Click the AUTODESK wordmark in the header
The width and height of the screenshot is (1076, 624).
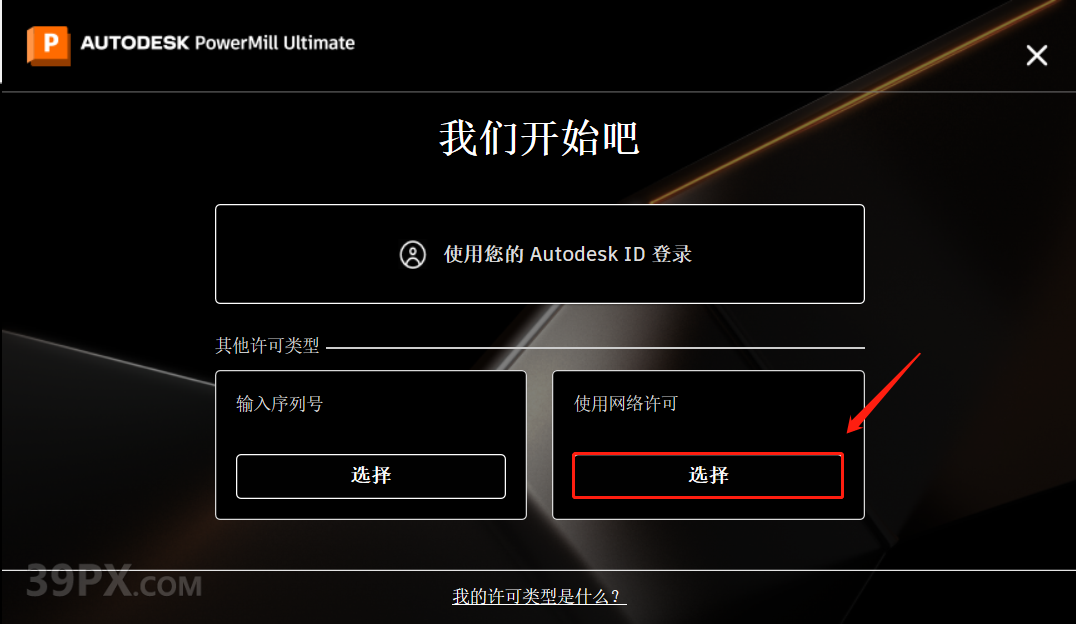point(134,43)
